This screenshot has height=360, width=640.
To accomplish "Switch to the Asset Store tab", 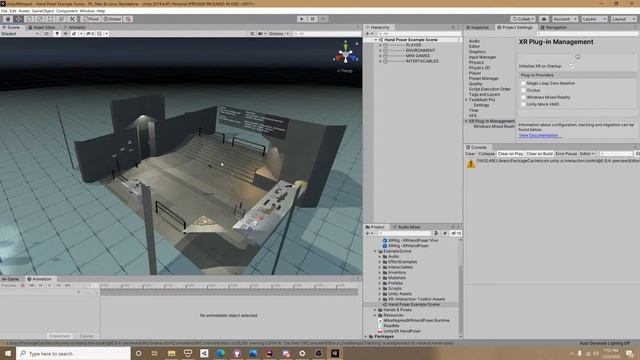I will coord(41,27).
